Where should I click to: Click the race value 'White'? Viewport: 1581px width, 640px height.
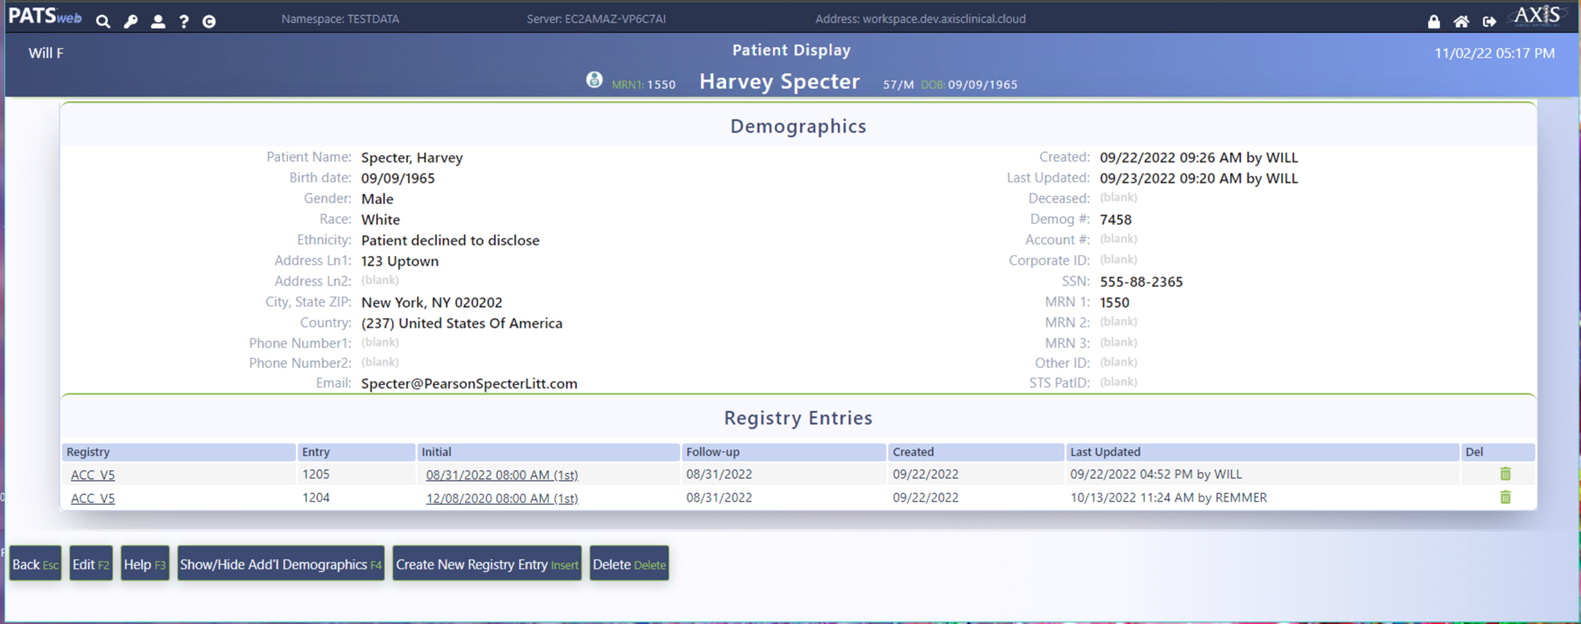[380, 220]
